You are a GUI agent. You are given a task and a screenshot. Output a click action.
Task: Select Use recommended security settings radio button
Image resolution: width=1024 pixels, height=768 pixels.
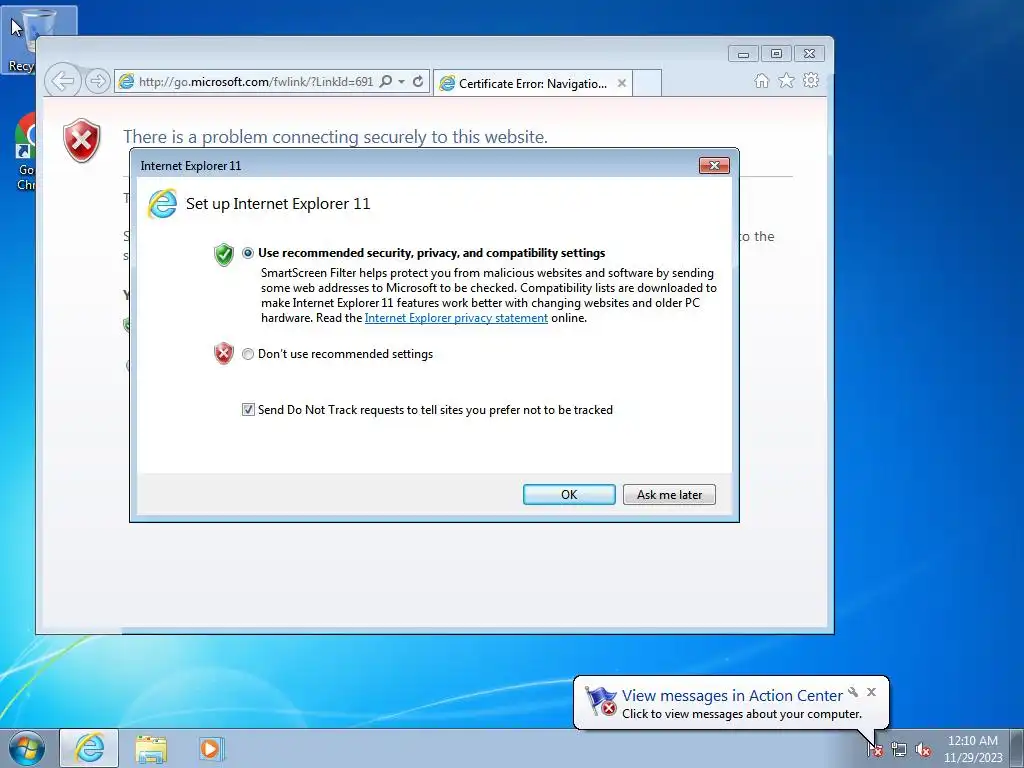tap(248, 253)
